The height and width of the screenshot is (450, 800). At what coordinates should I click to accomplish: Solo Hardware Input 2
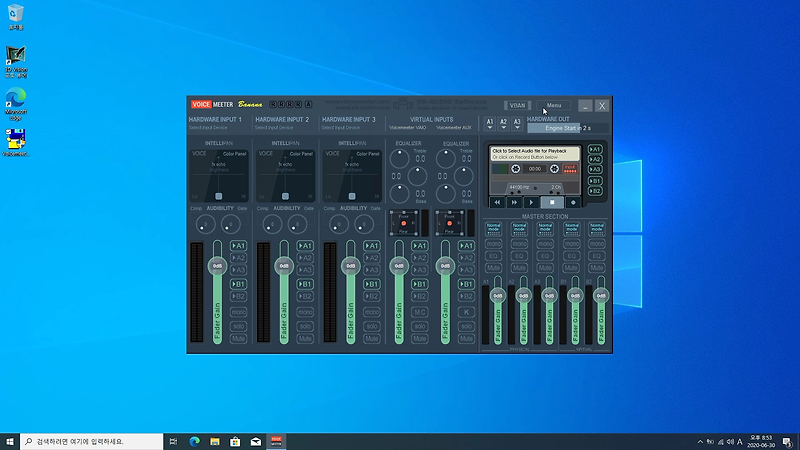coord(305,326)
